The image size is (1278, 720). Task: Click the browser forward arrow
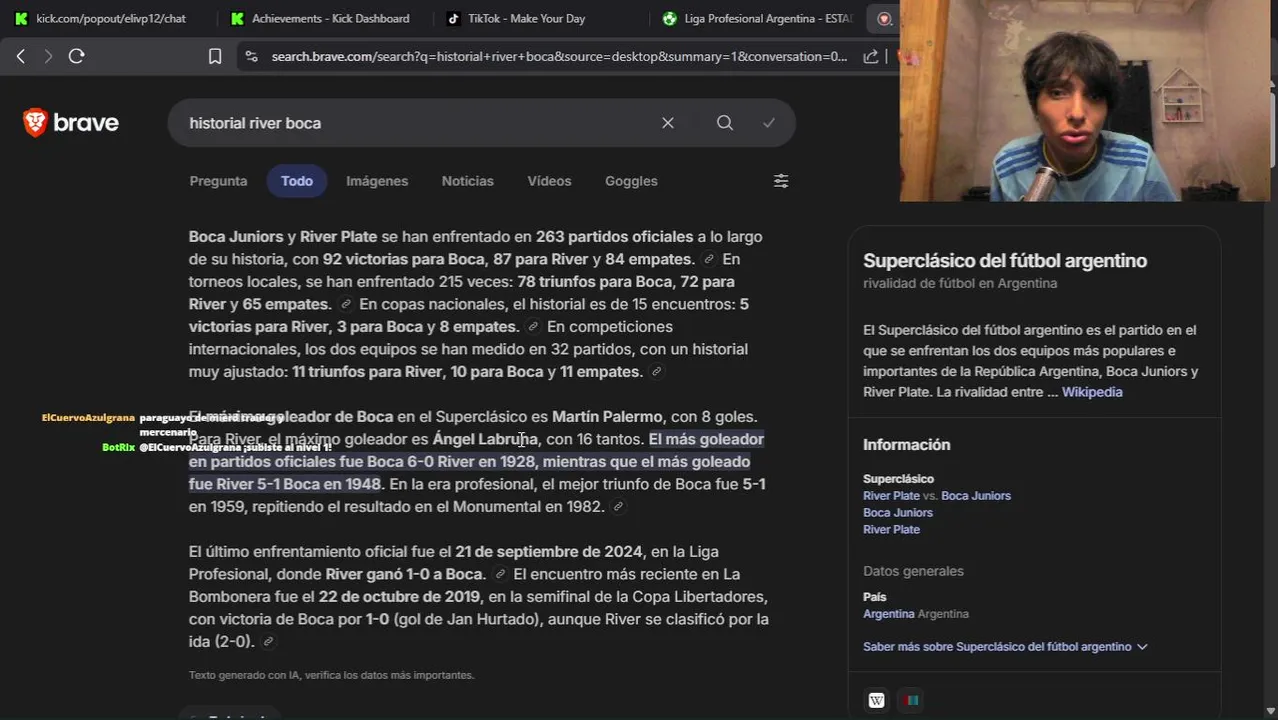tap(48, 56)
